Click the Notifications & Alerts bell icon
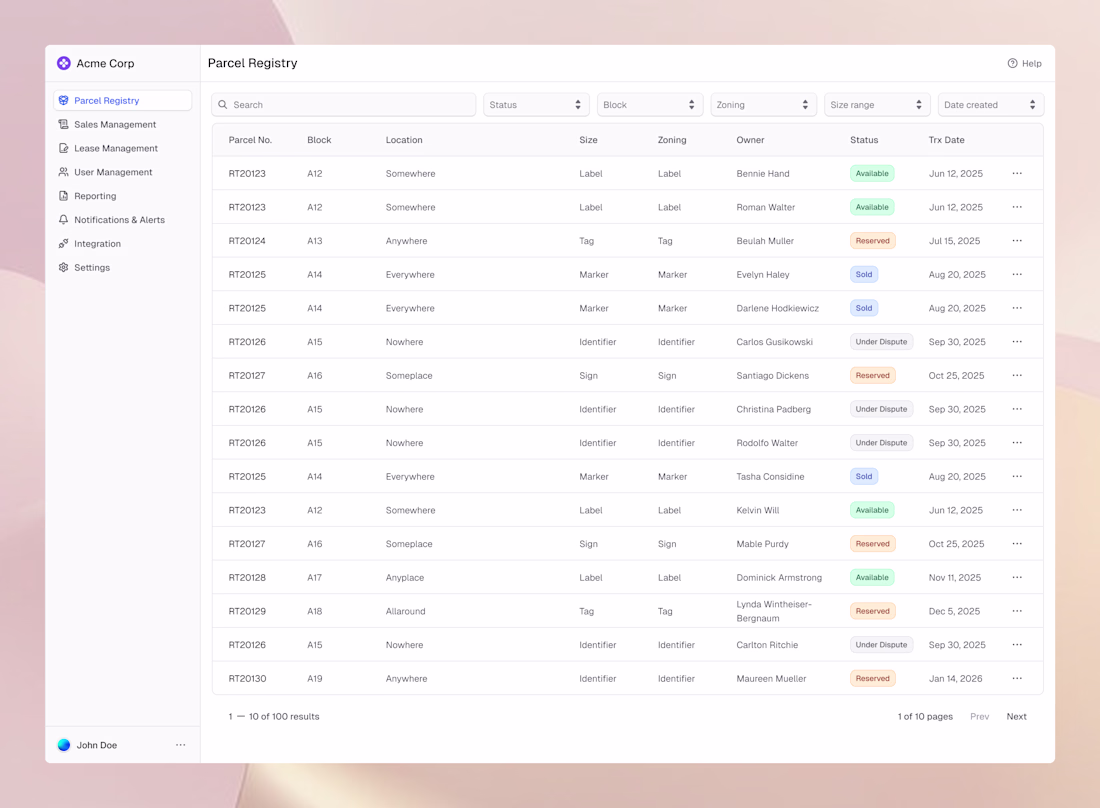Image resolution: width=1100 pixels, height=808 pixels. point(64,220)
